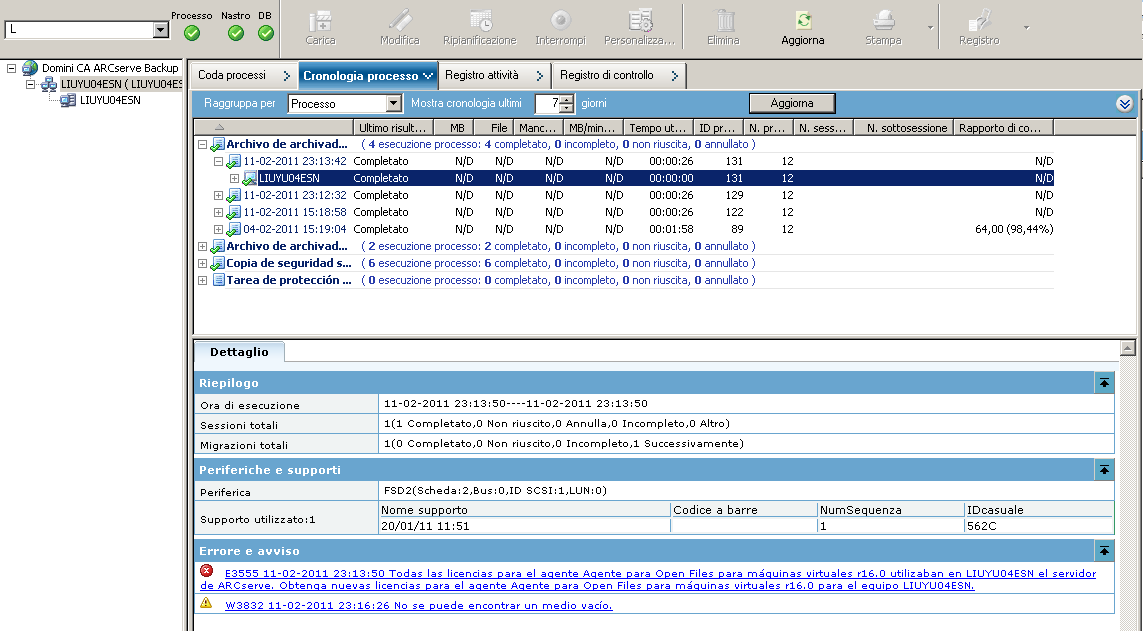Click the Ripianificazione toolbar icon
The width and height of the screenshot is (1143, 631).
pyautogui.click(x=480, y=21)
